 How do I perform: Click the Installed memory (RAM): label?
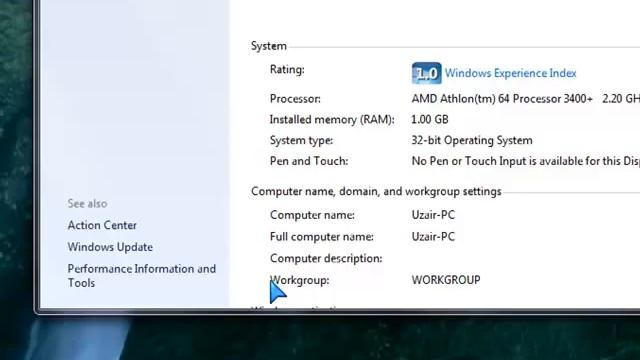[332, 120]
